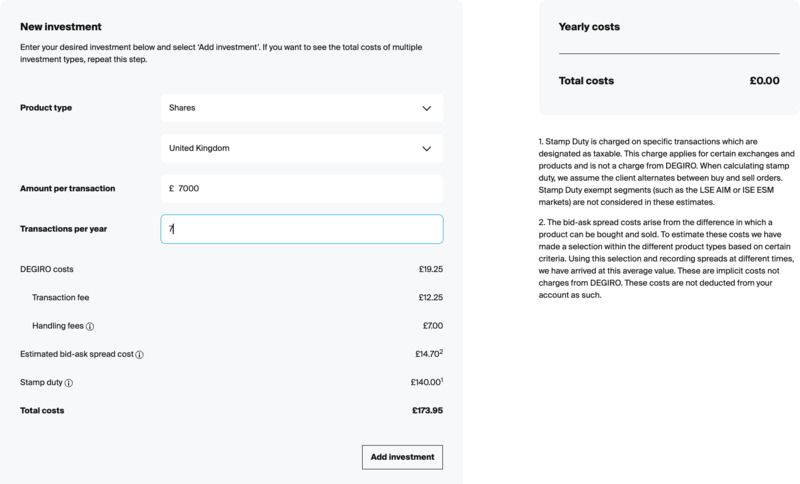Click the Transactions per year label
Screen dimensions: 800x484
[63, 229]
